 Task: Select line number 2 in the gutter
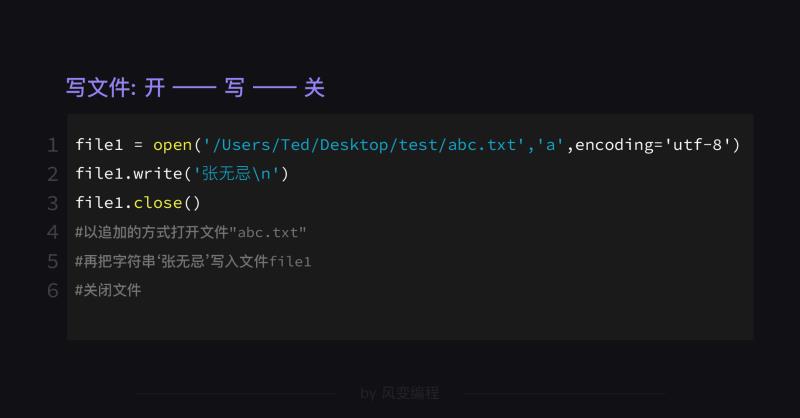52,174
